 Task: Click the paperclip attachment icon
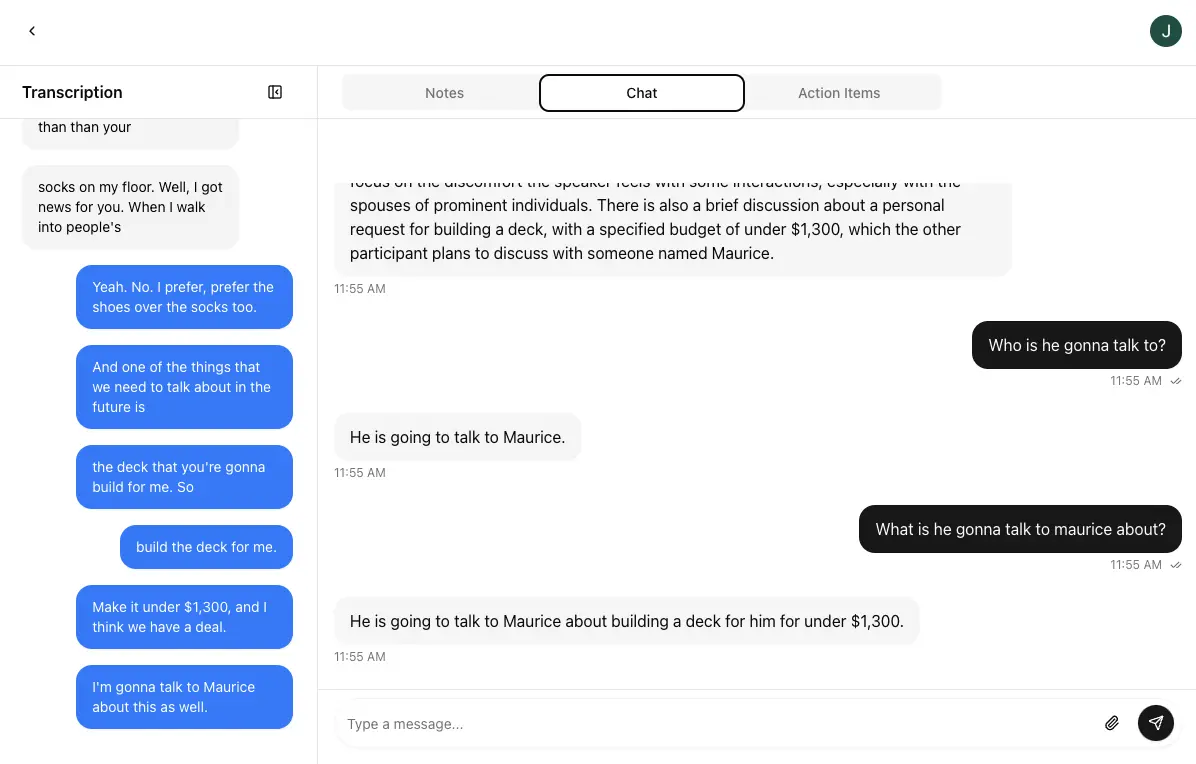click(x=1111, y=723)
